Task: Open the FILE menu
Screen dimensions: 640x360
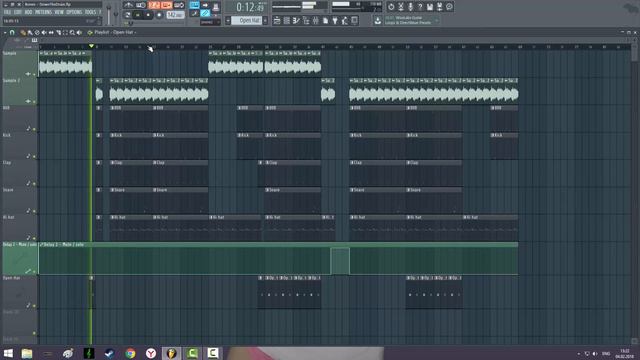Action: pos(7,12)
